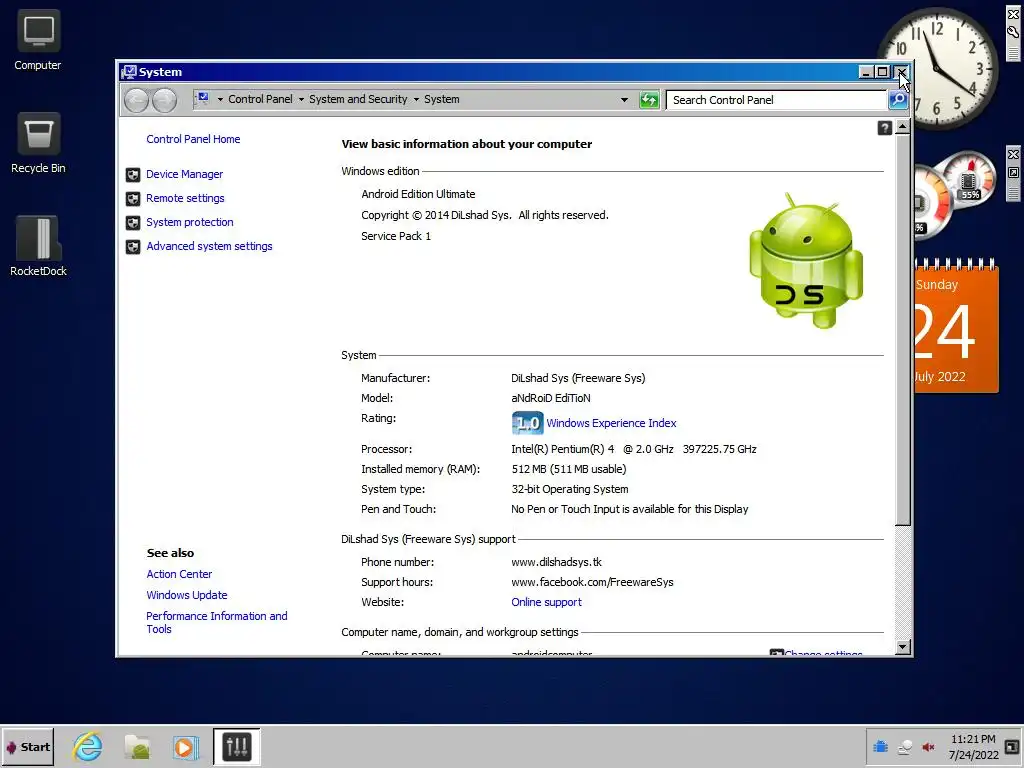Click the scrollbar up arrow
This screenshot has height=768, width=1024.
tap(903, 127)
